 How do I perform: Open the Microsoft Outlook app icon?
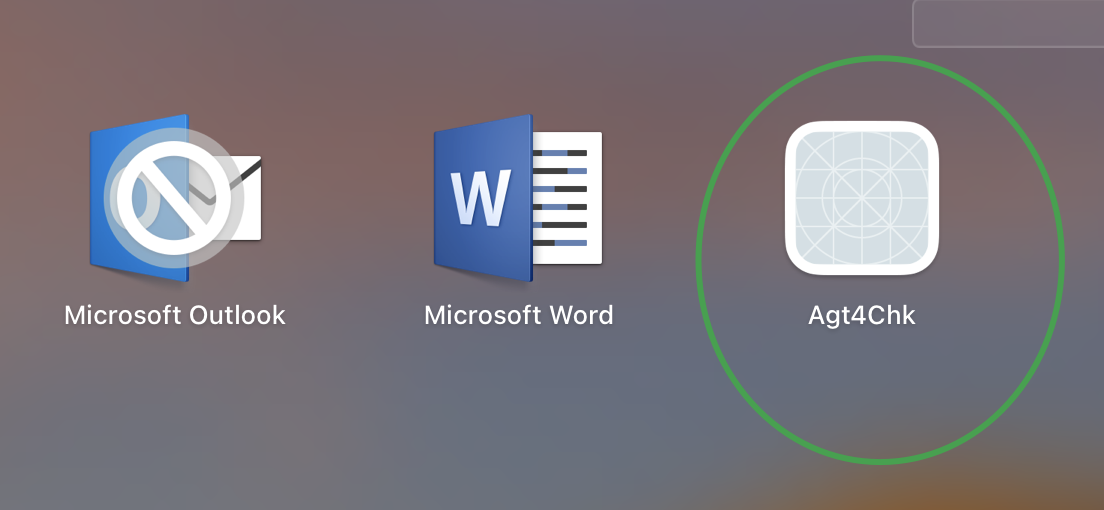[x=175, y=196]
